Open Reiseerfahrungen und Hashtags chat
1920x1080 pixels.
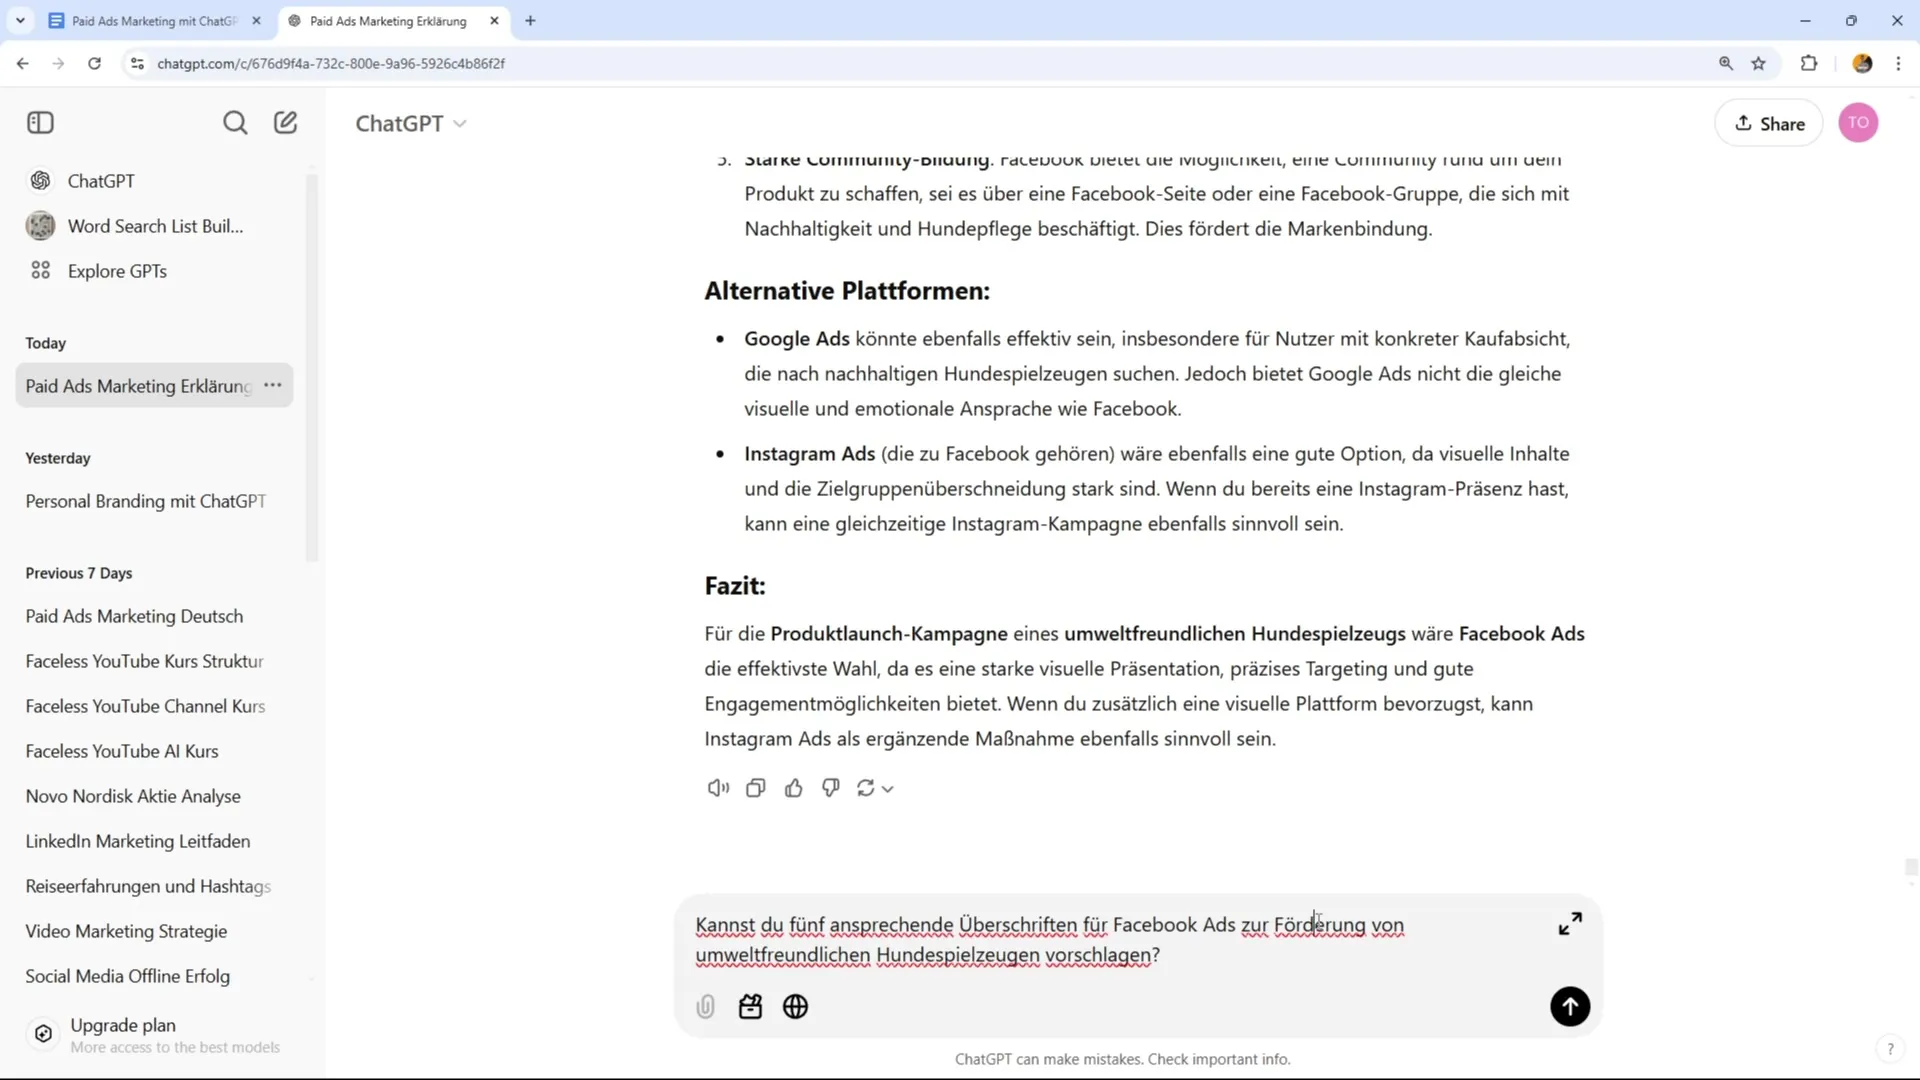click(x=148, y=886)
